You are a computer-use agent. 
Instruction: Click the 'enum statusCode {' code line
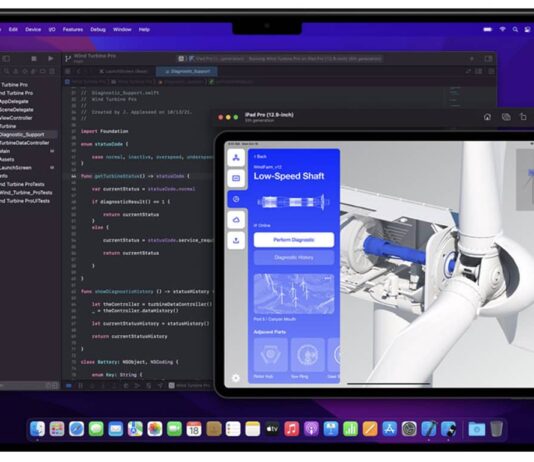coord(105,144)
